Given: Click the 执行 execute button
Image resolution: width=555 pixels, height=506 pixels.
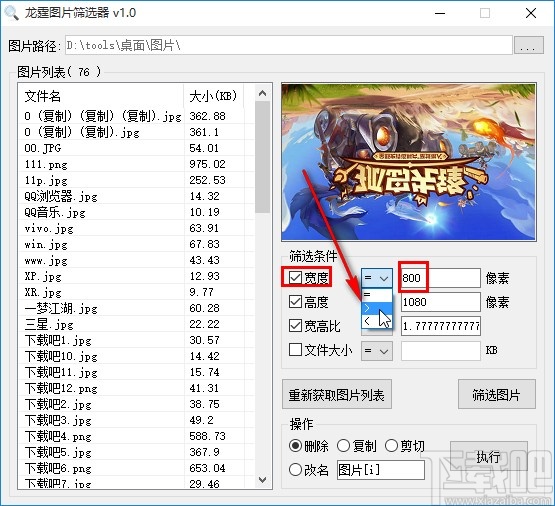Looking at the screenshot, I should coord(488,456).
